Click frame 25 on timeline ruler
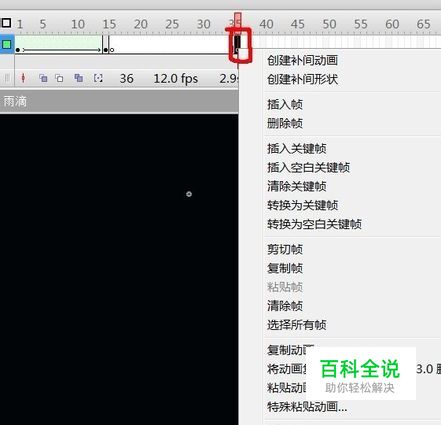441x425 pixels. point(172,24)
